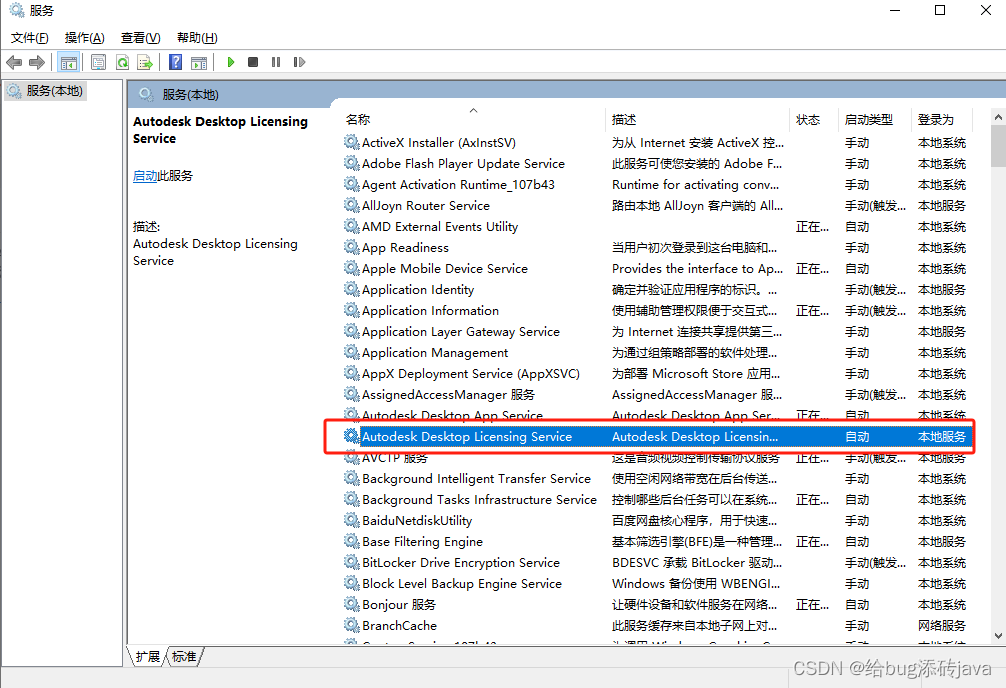Select Apple Mobile Device Service
This screenshot has height=688, width=1006.
[x=658, y=268]
